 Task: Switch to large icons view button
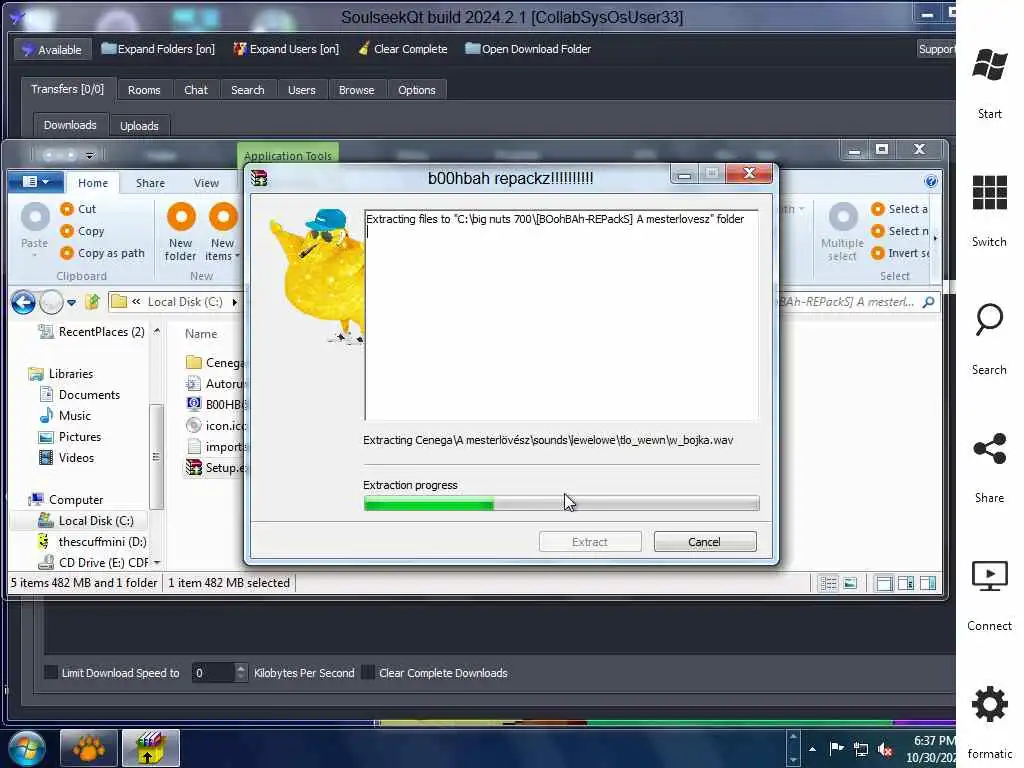pyautogui.click(x=850, y=583)
